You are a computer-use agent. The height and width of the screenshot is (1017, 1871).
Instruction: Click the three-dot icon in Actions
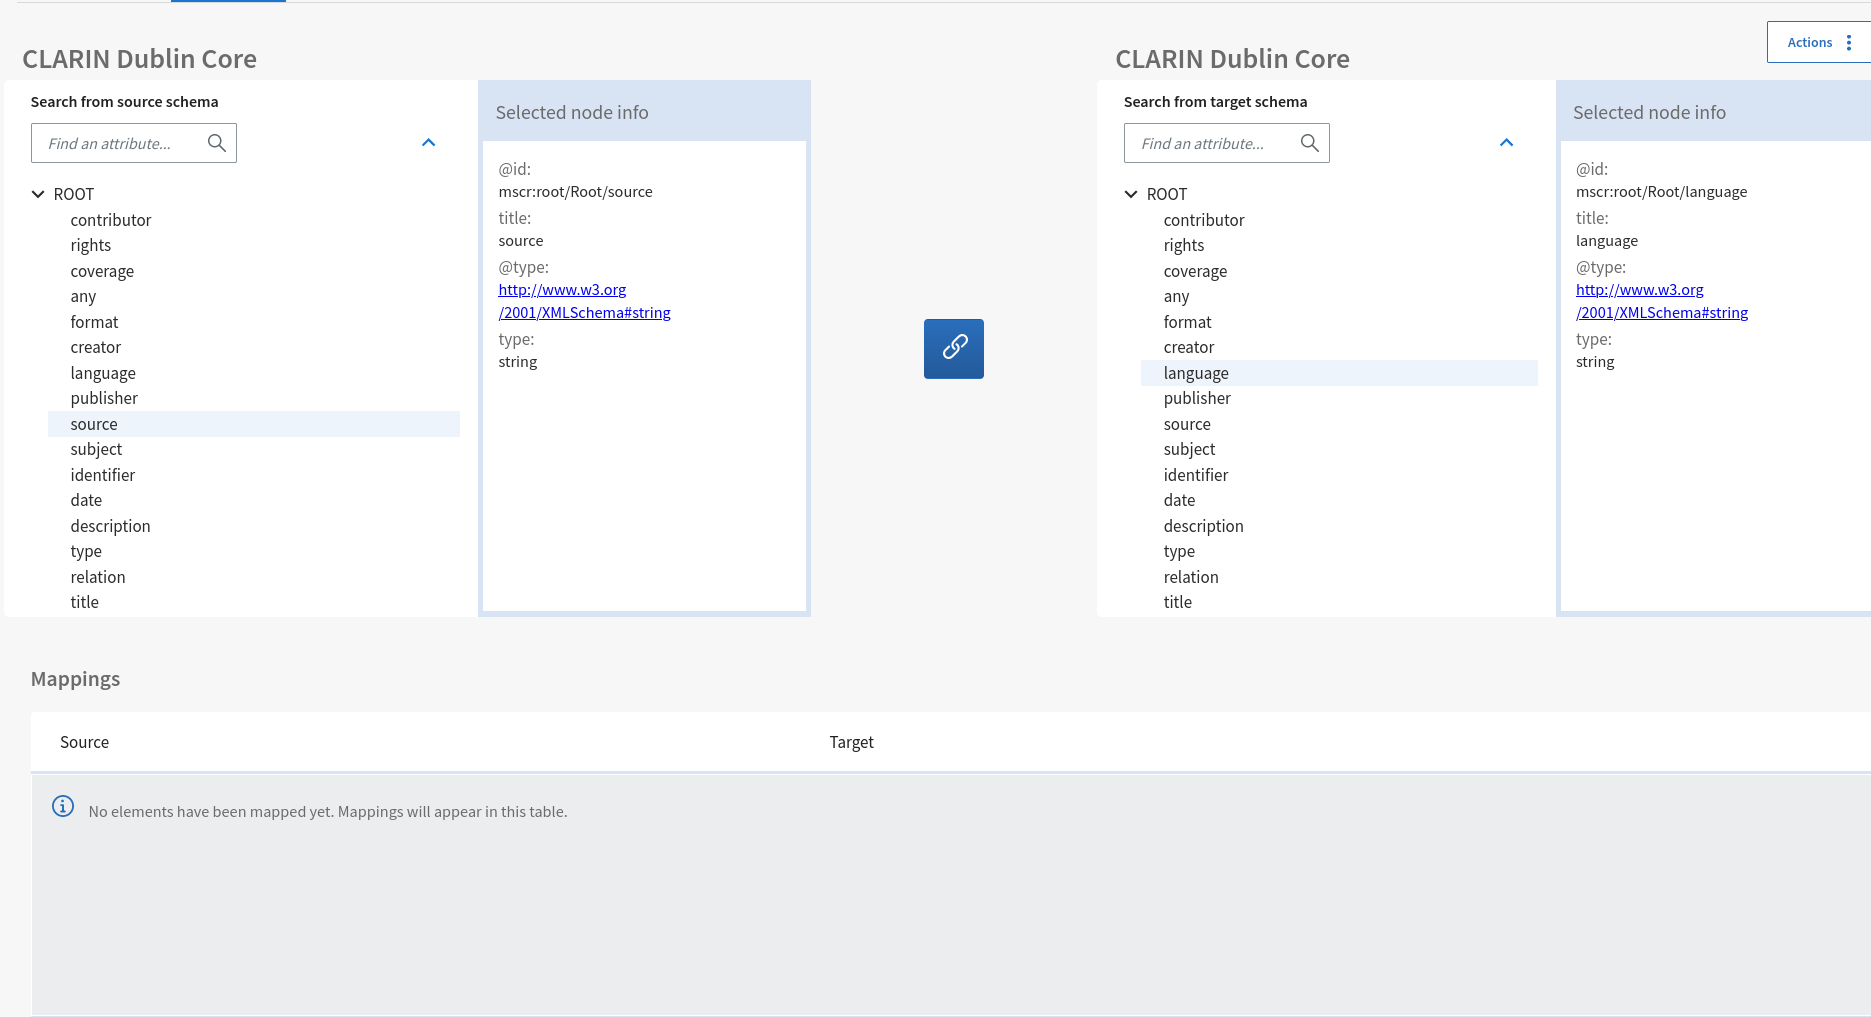[1849, 42]
